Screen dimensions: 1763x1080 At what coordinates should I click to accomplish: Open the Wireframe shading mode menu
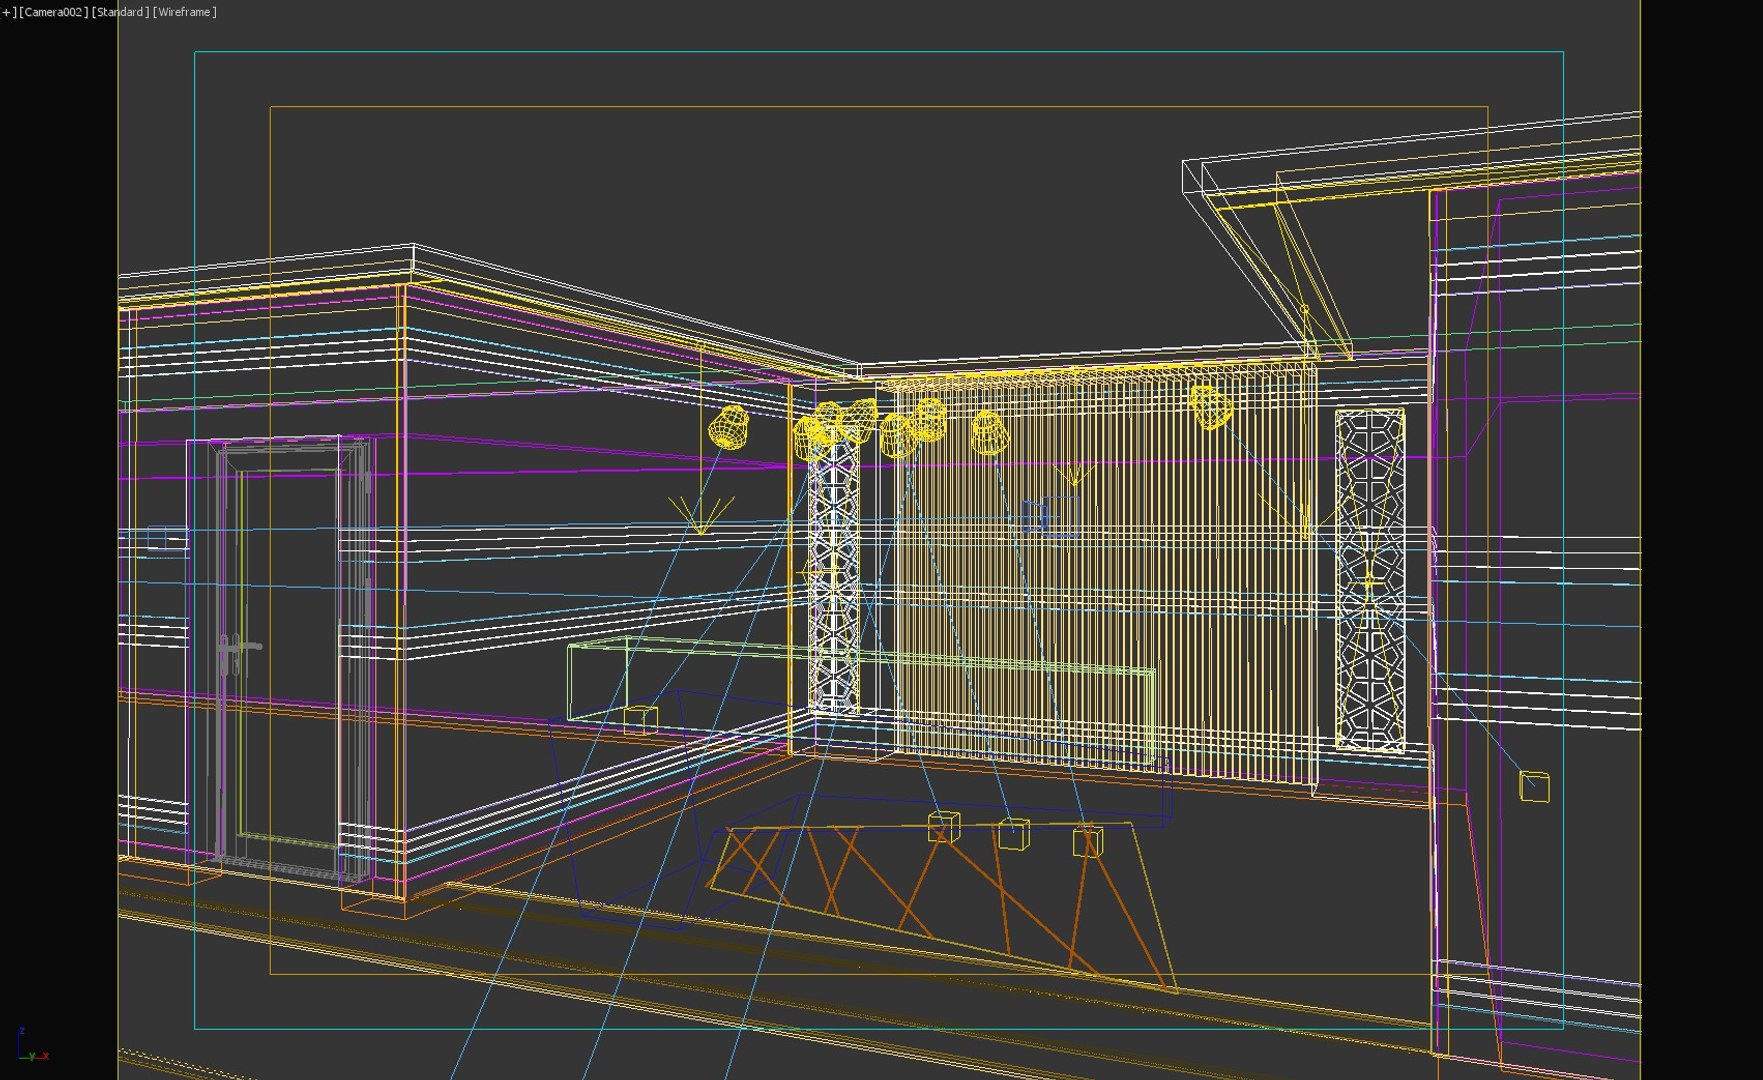click(184, 12)
